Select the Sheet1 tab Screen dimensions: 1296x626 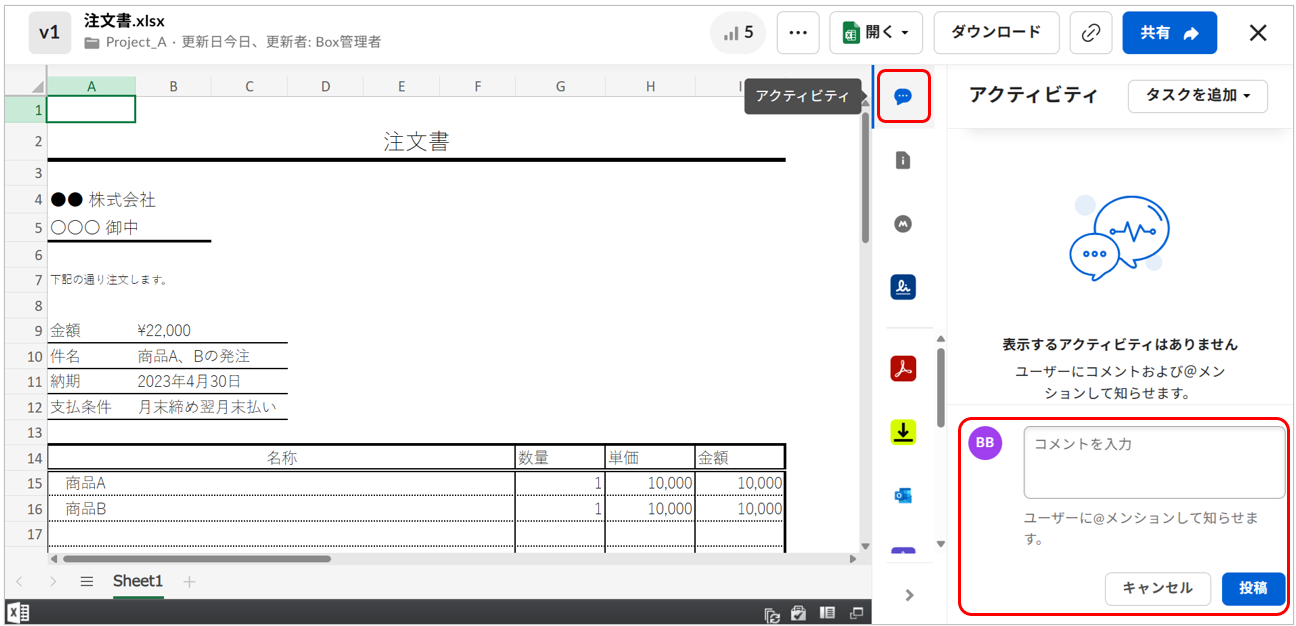(137, 581)
